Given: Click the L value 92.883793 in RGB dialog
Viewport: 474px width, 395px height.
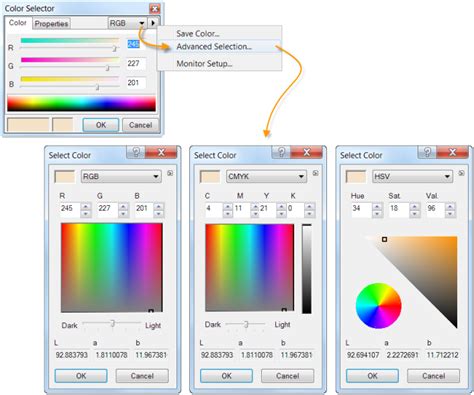Looking at the screenshot, I should tap(71, 355).
